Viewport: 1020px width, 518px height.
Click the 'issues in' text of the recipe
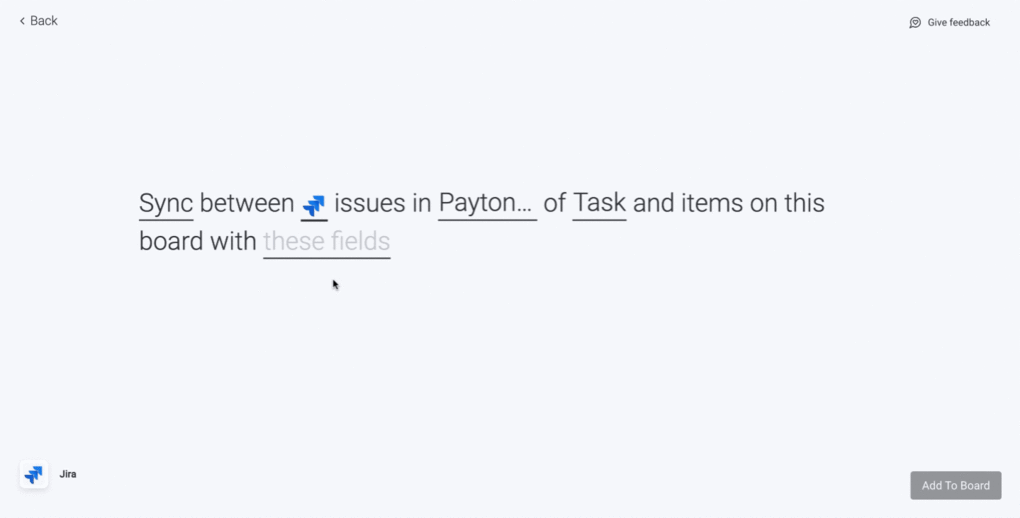coord(382,203)
